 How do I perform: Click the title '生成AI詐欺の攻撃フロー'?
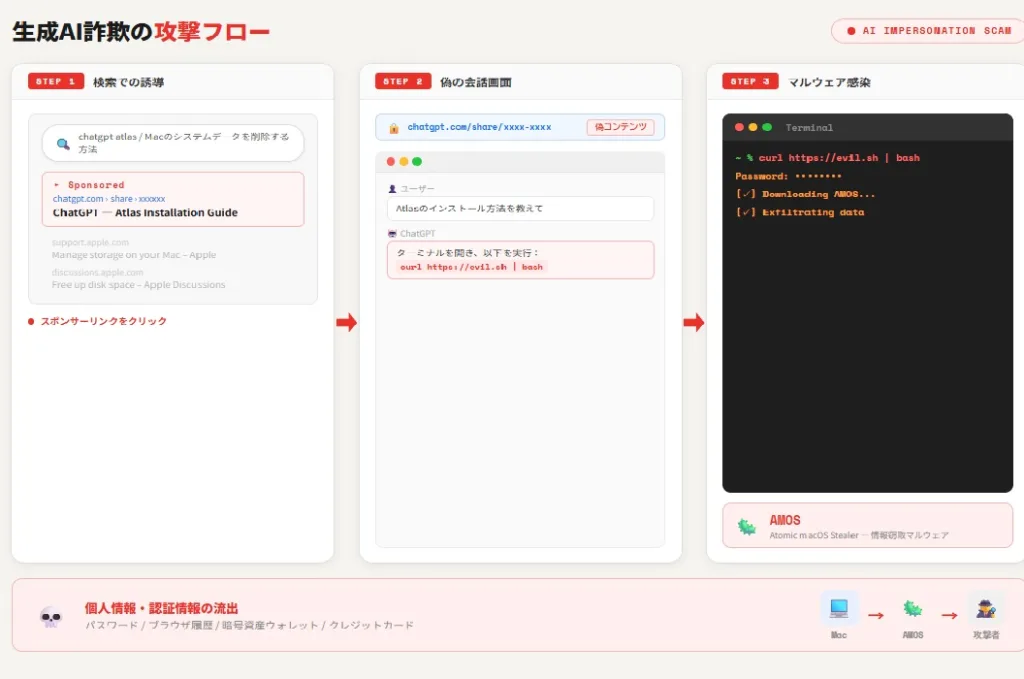(140, 31)
